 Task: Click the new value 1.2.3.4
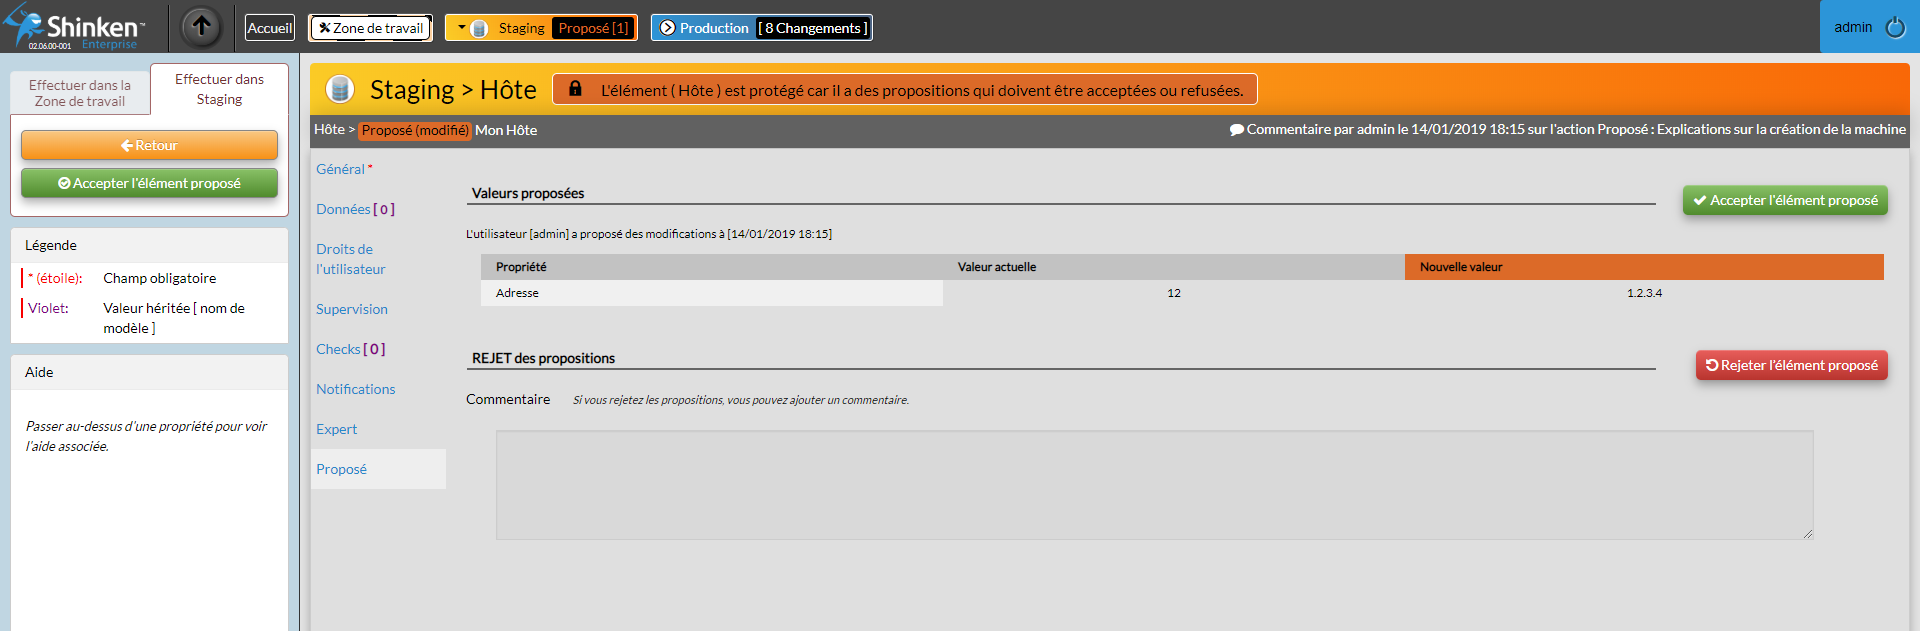(x=1644, y=293)
